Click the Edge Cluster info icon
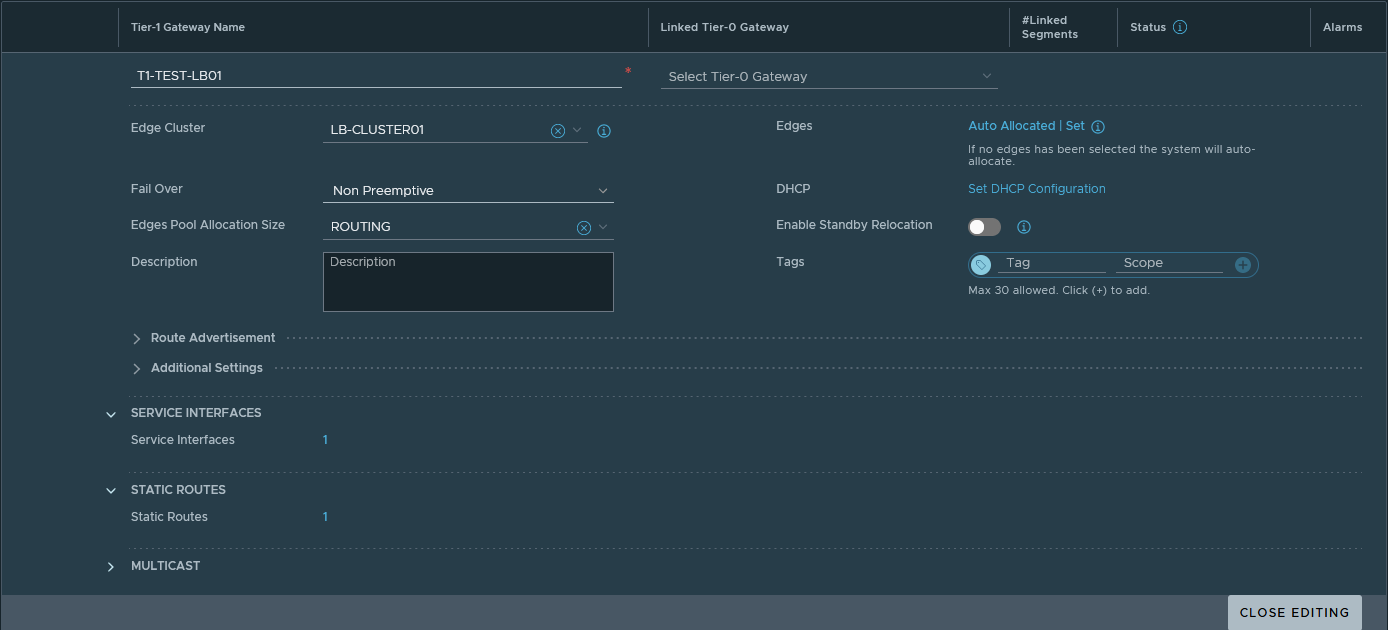This screenshot has height=630, width=1388. pos(604,131)
